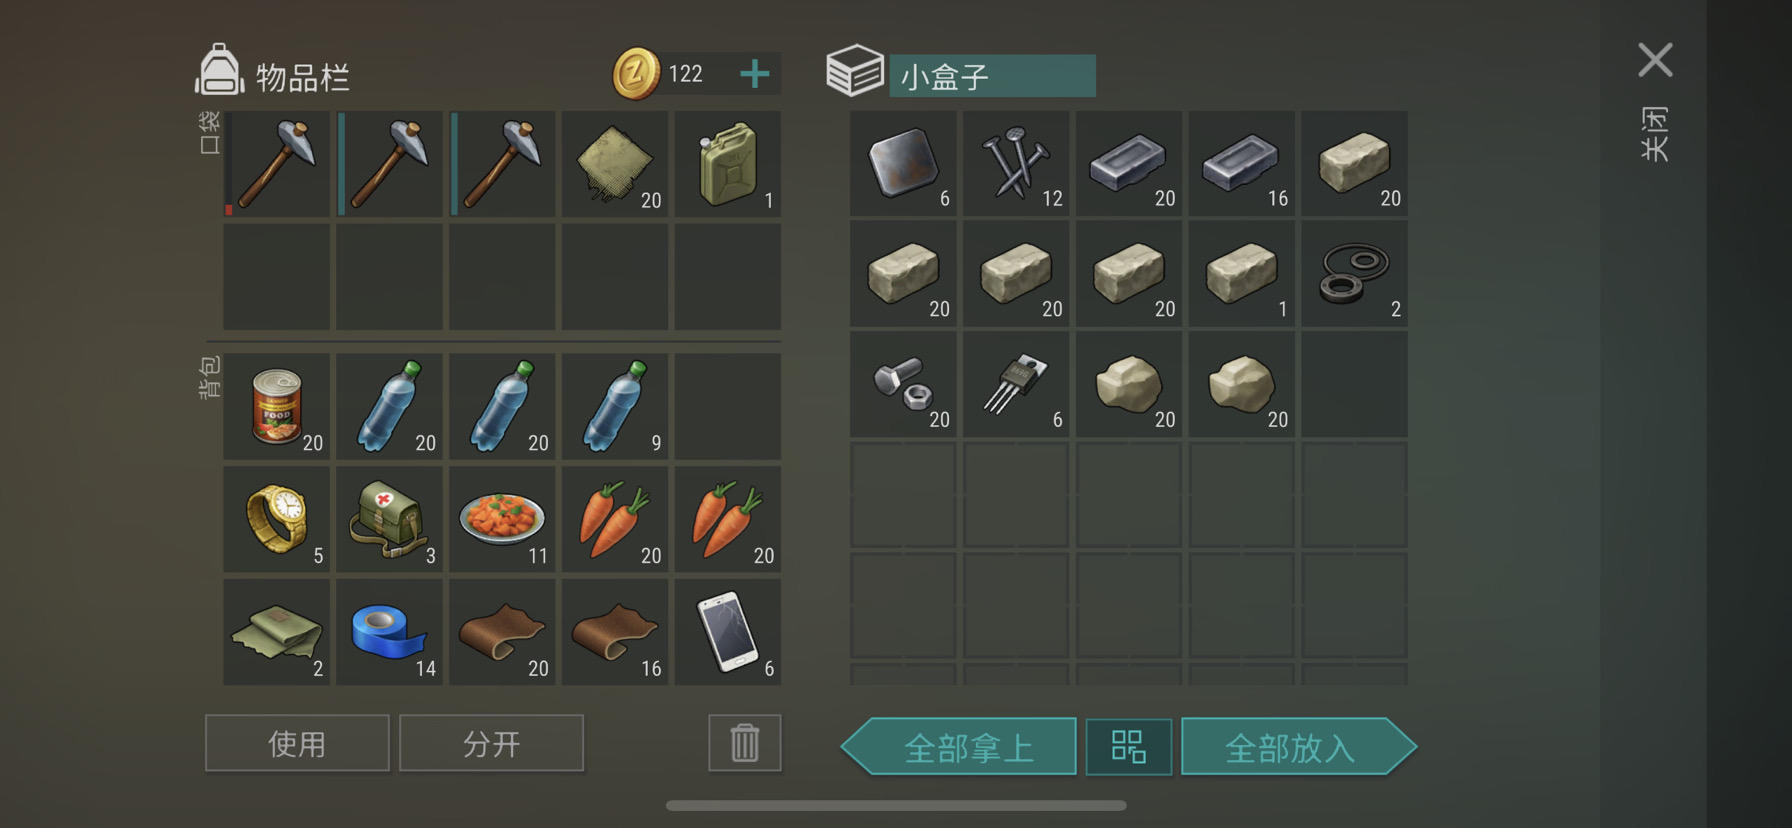Pick the gold wristwatch item

(276, 519)
